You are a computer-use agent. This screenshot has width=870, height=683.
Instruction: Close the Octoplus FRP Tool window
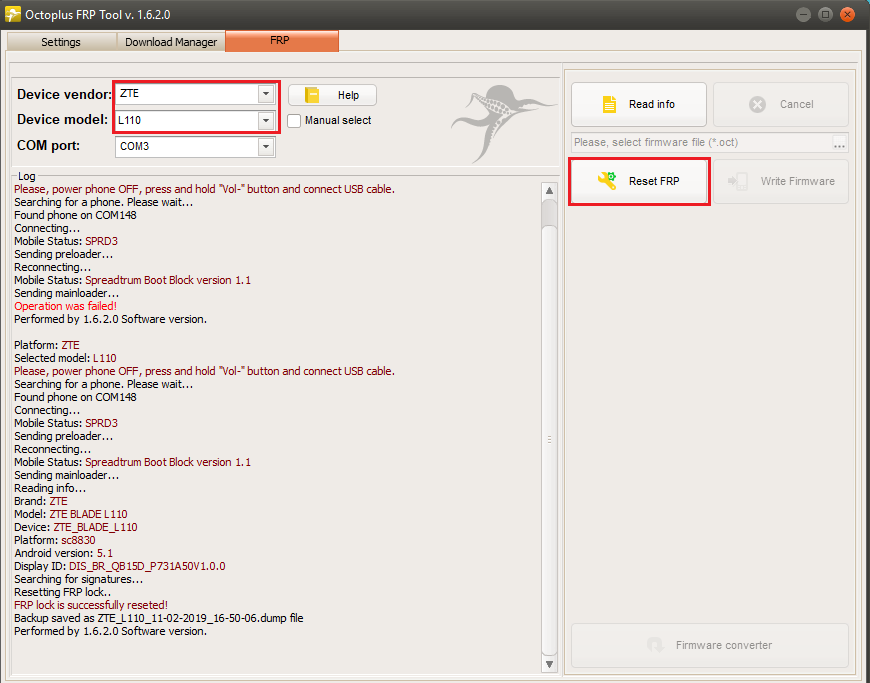[x=847, y=14]
